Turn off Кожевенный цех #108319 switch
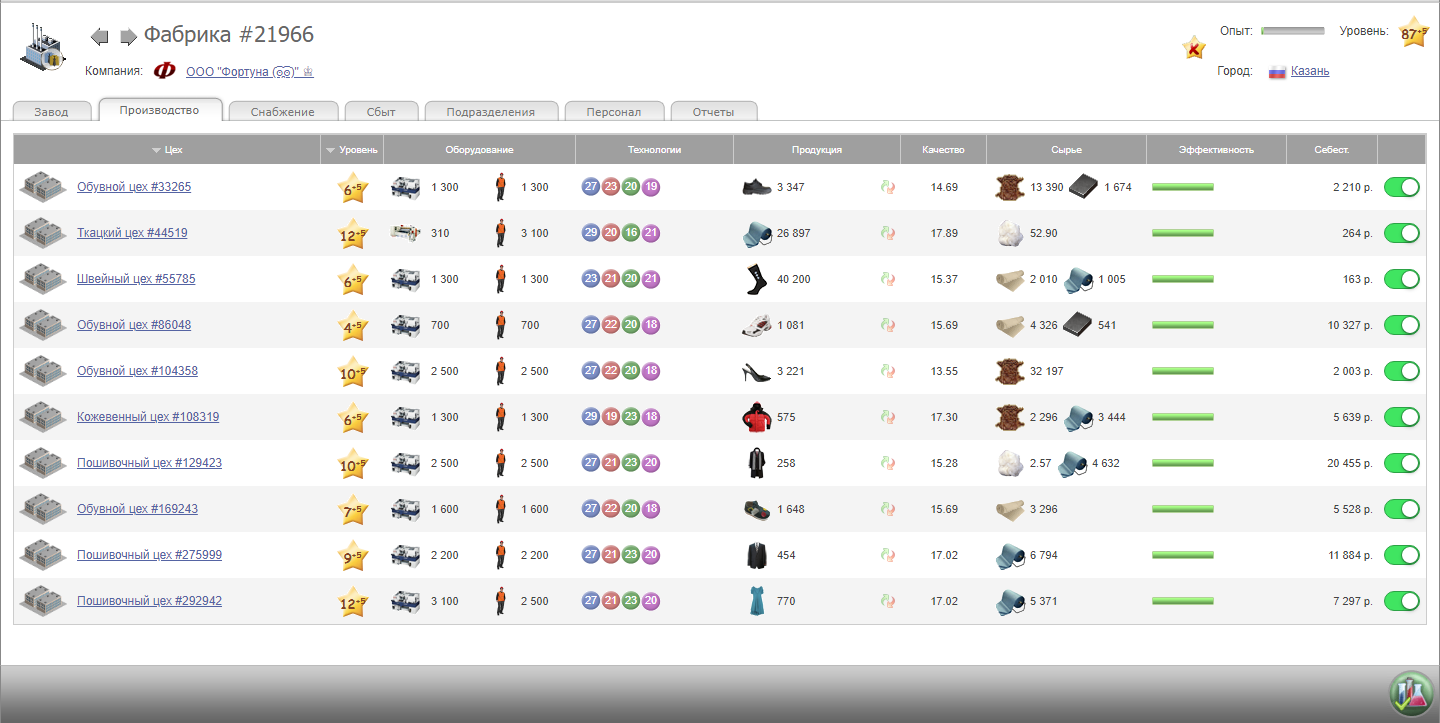This screenshot has width=1440, height=723. pos(1401,417)
